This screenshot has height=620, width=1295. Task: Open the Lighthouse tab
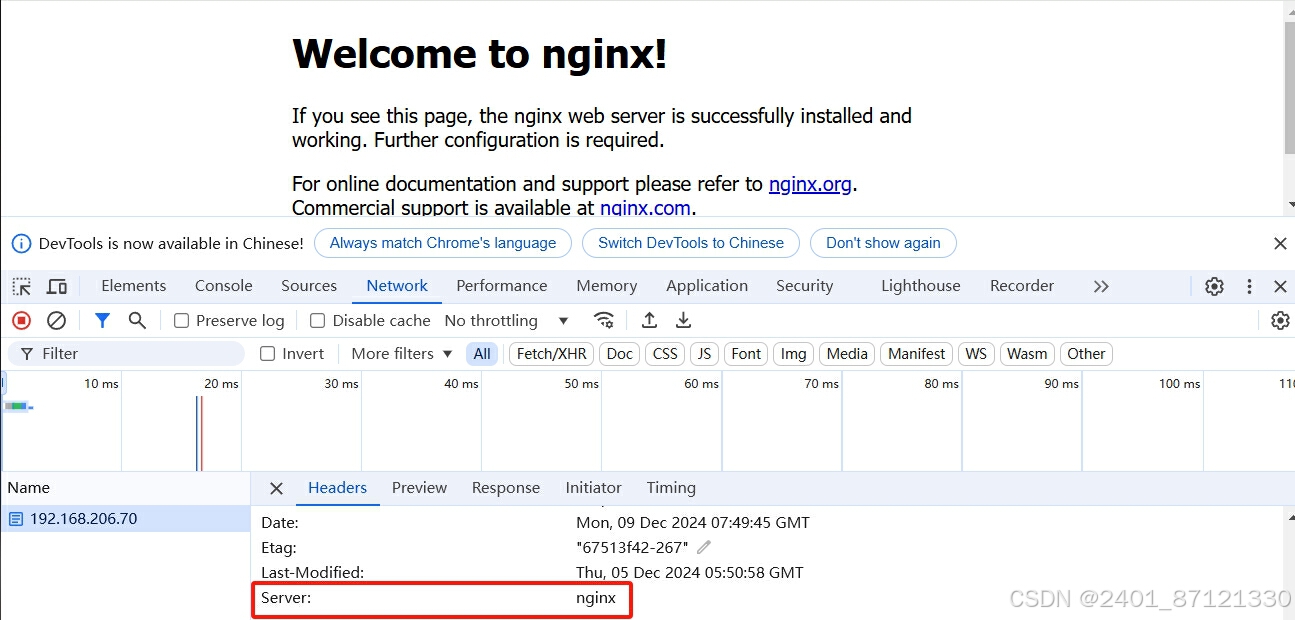tap(920, 286)
